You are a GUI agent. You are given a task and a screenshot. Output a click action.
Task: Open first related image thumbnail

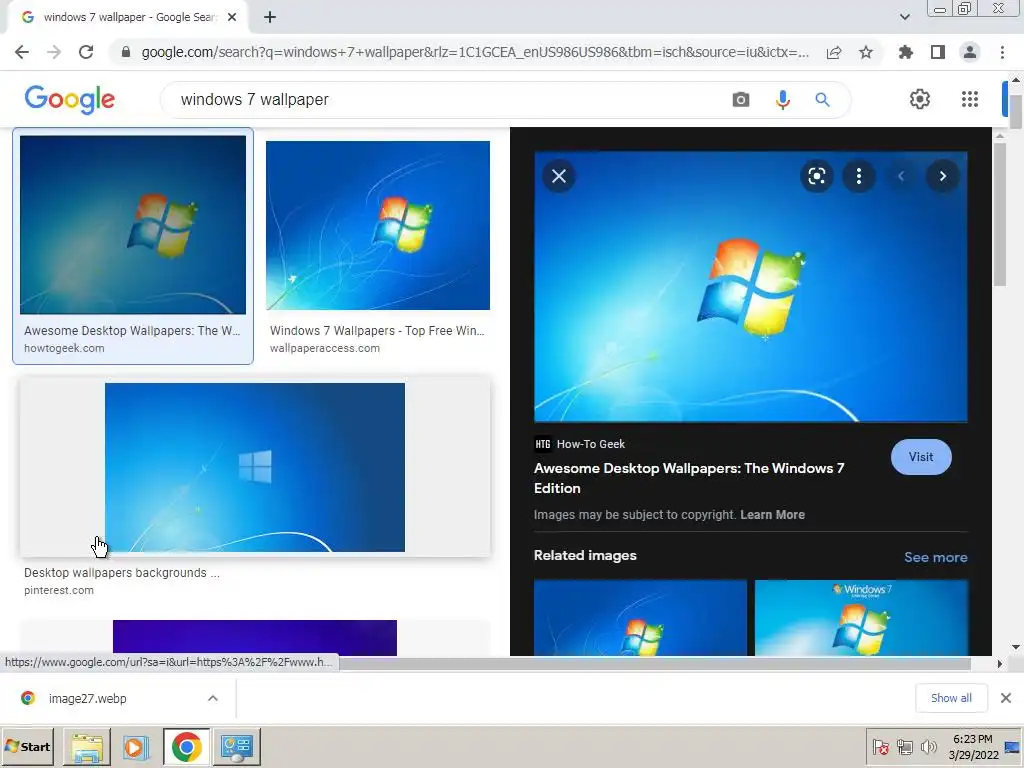click(x=640, y=618)
